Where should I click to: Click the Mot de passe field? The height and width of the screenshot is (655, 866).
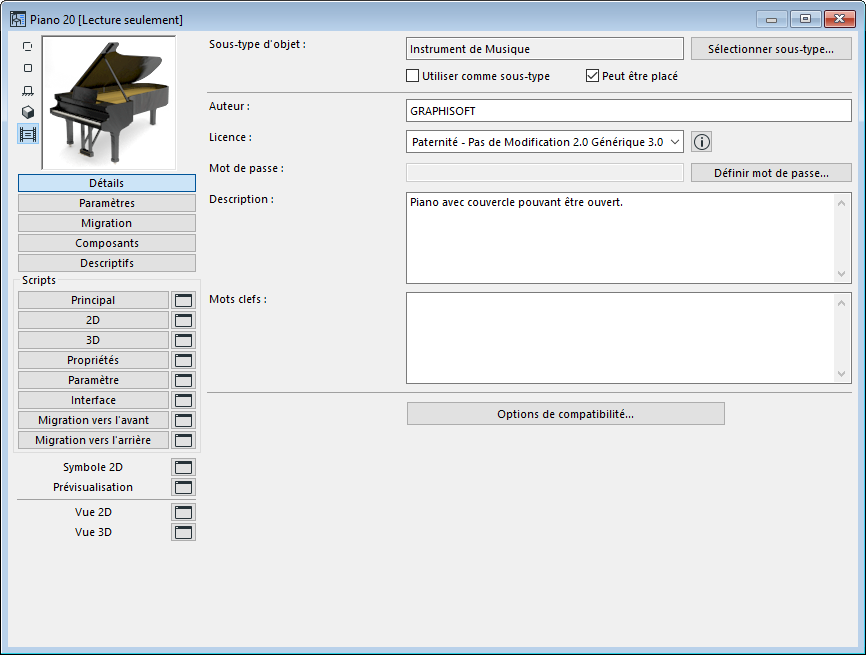coord(545,173)
